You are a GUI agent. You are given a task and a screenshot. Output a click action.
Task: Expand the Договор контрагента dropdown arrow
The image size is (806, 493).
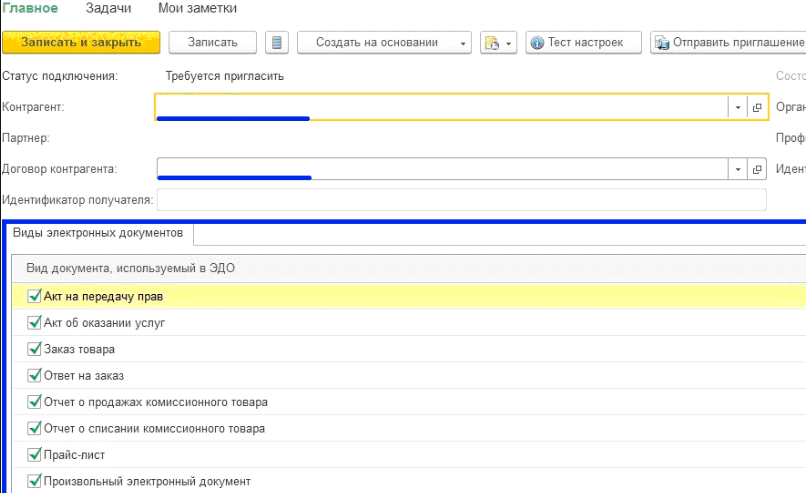click(x=738, y=169)
